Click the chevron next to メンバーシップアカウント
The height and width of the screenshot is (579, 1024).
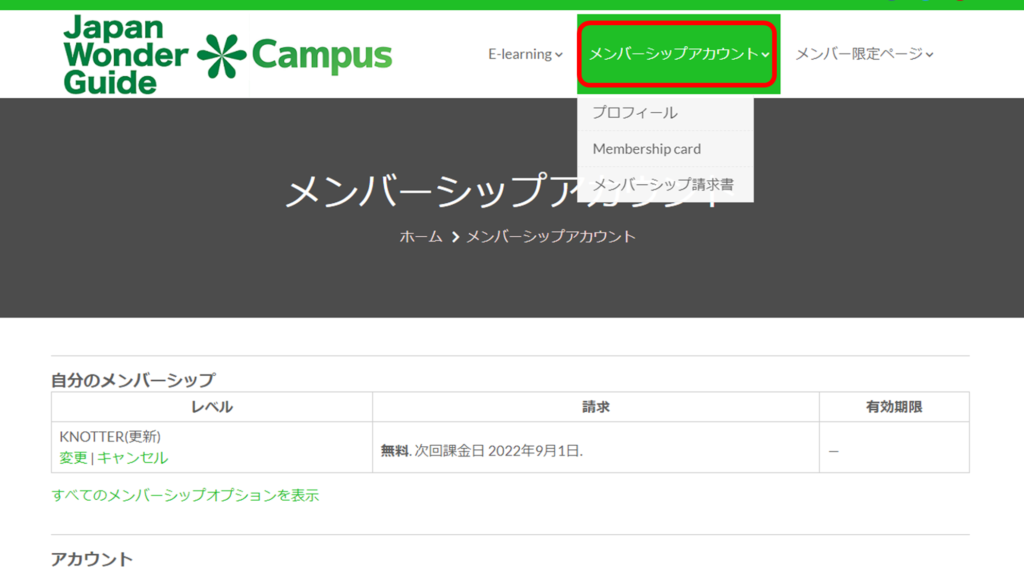click(x=765, y=55)
